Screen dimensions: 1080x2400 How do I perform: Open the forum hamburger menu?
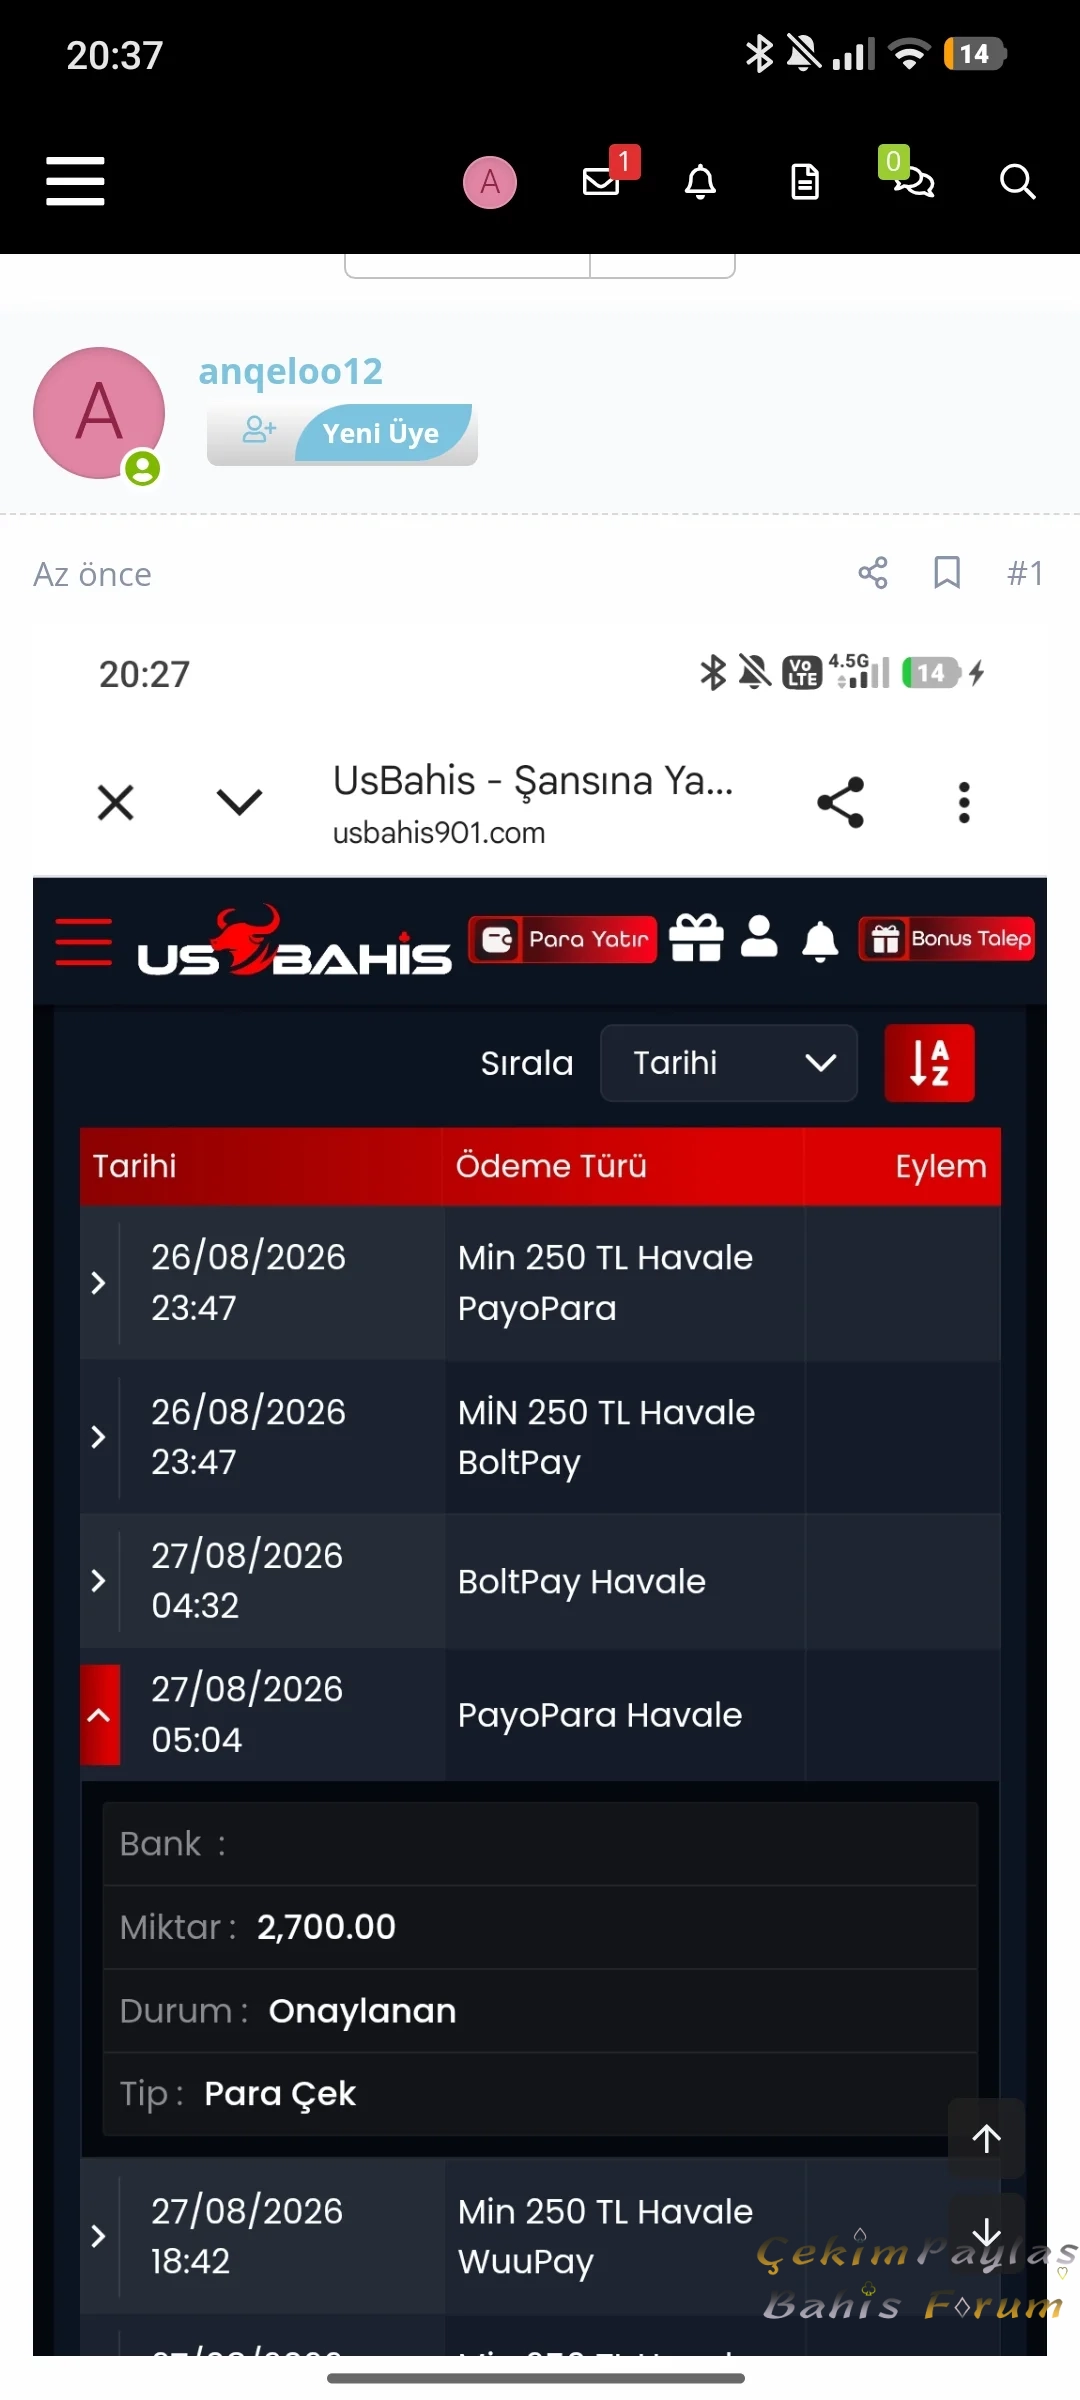[75, 181]
